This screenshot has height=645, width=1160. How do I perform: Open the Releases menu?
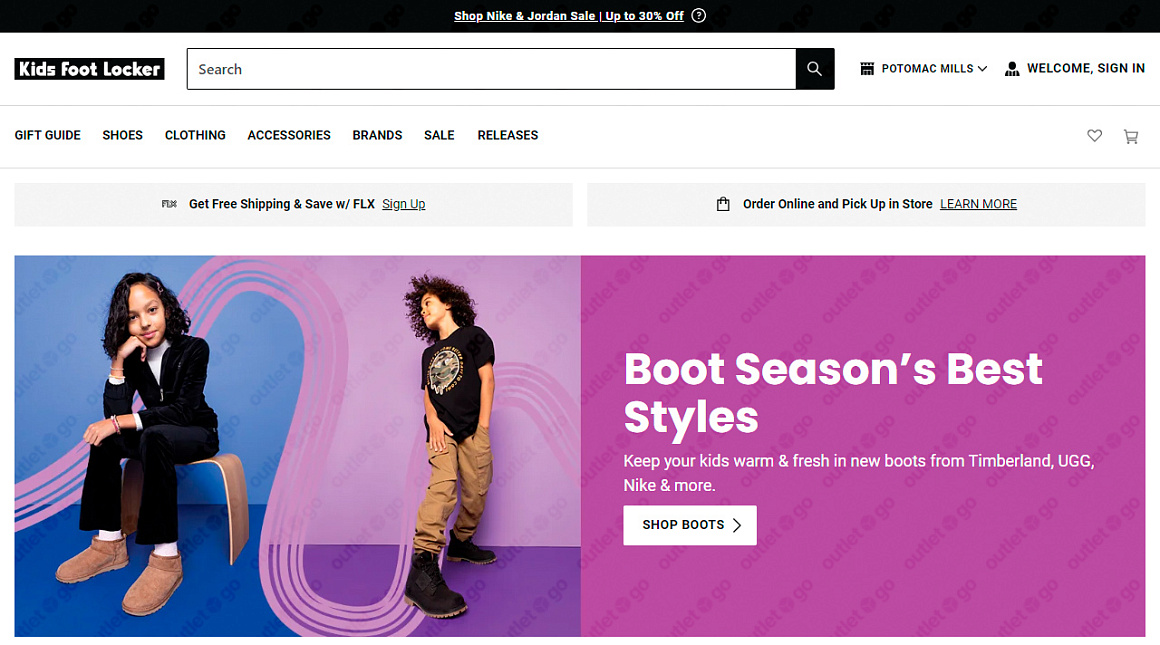[x=508, y=135]
